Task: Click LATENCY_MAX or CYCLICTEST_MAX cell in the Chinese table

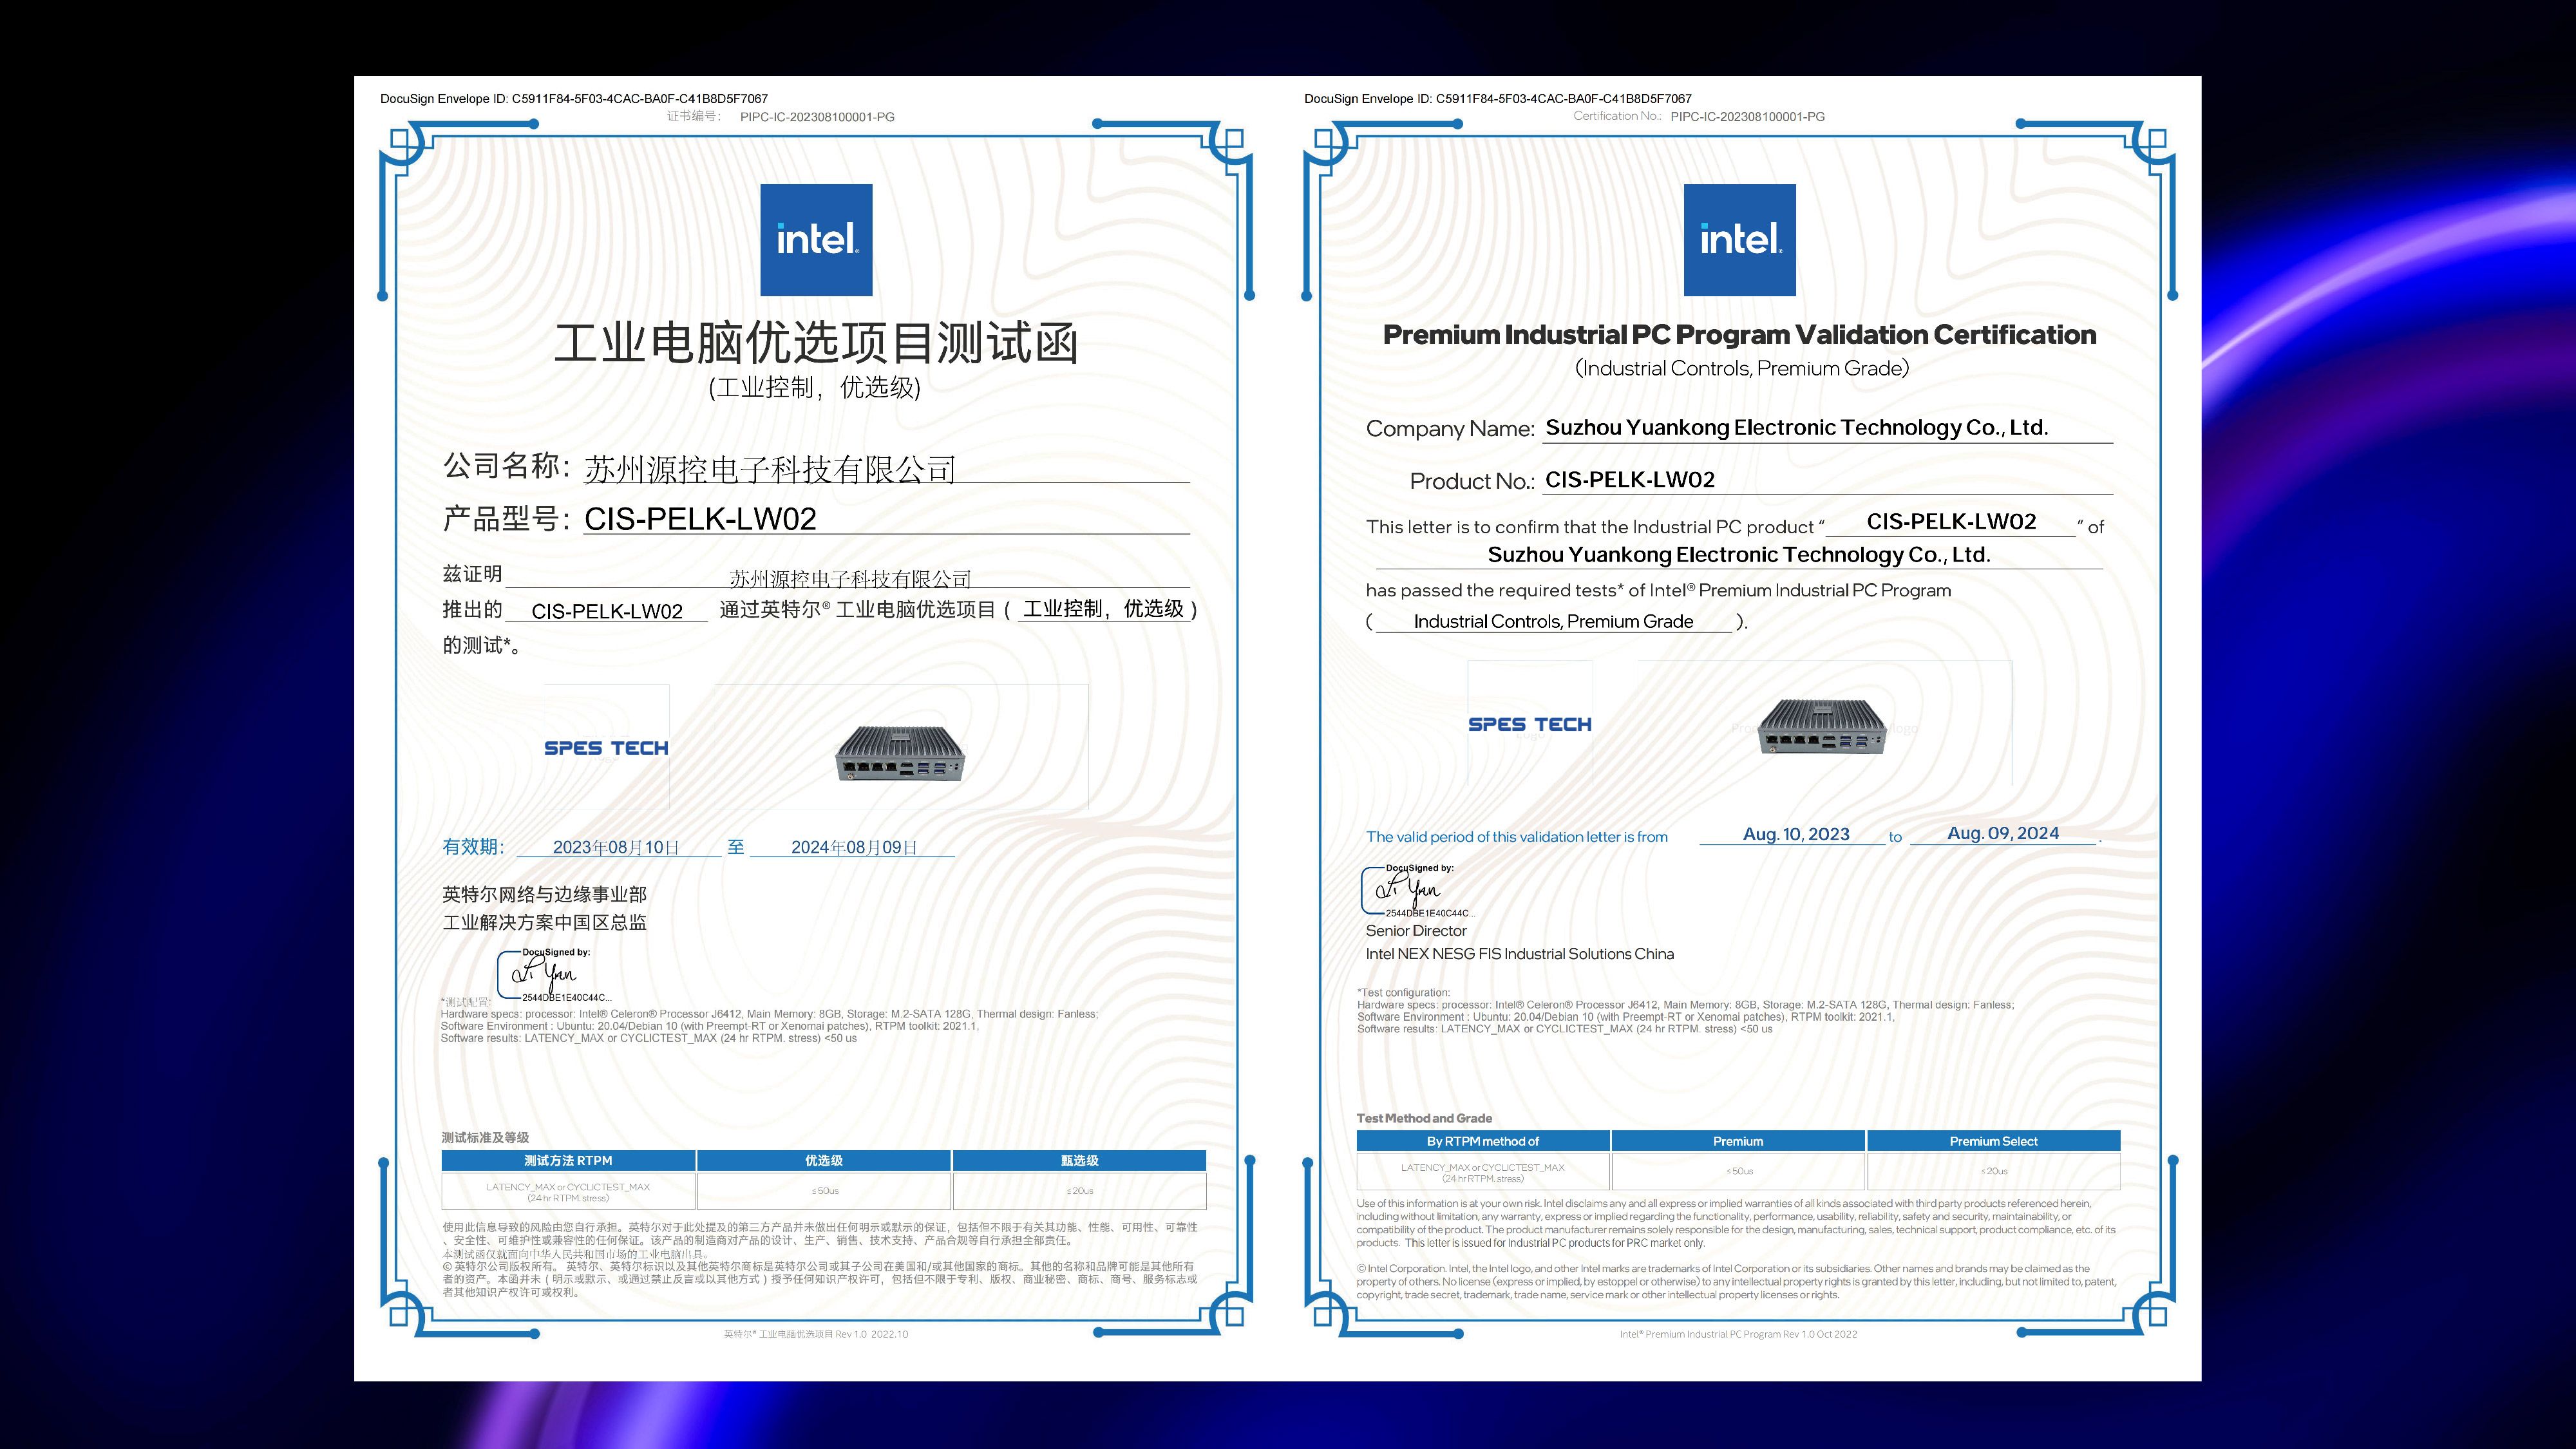Action: [568, 1192]
